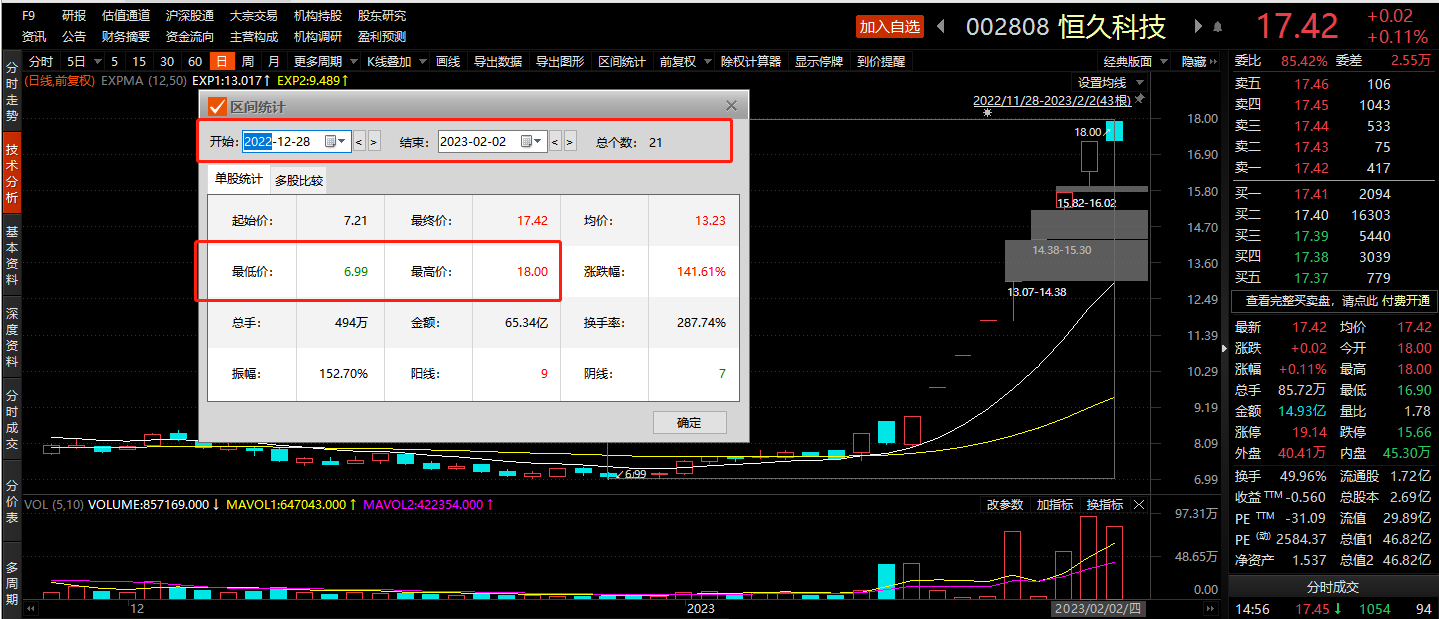Click the 确定 button in dialog

pos(689,423)
